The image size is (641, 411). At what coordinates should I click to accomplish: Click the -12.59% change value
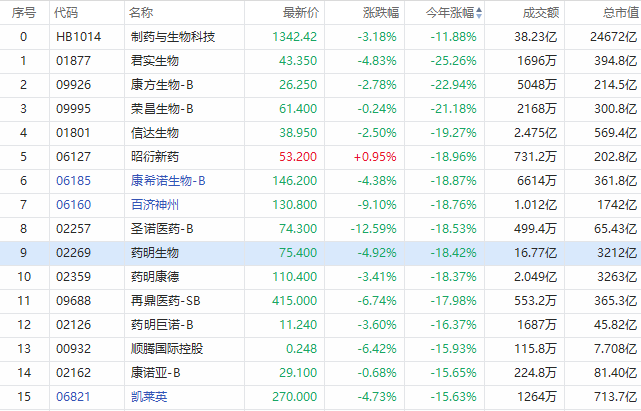click(374, 229)
